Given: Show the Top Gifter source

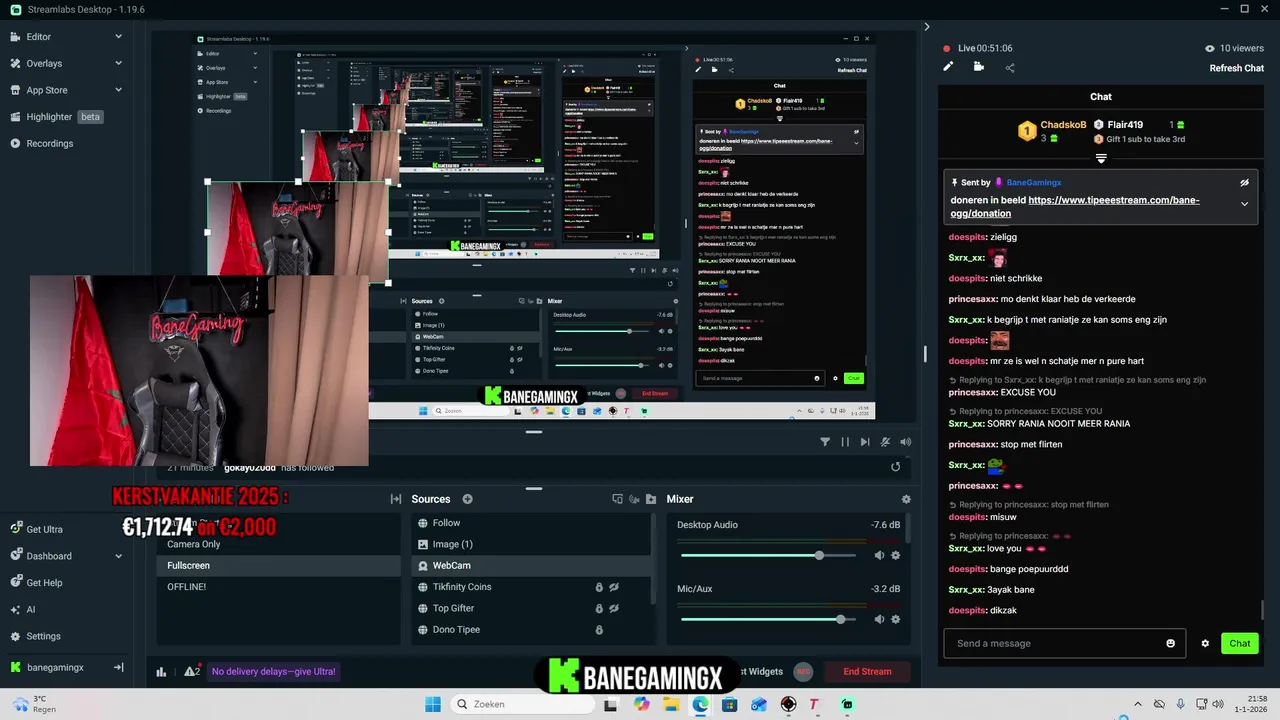Looking at the screenshot, I should [615, 608].
